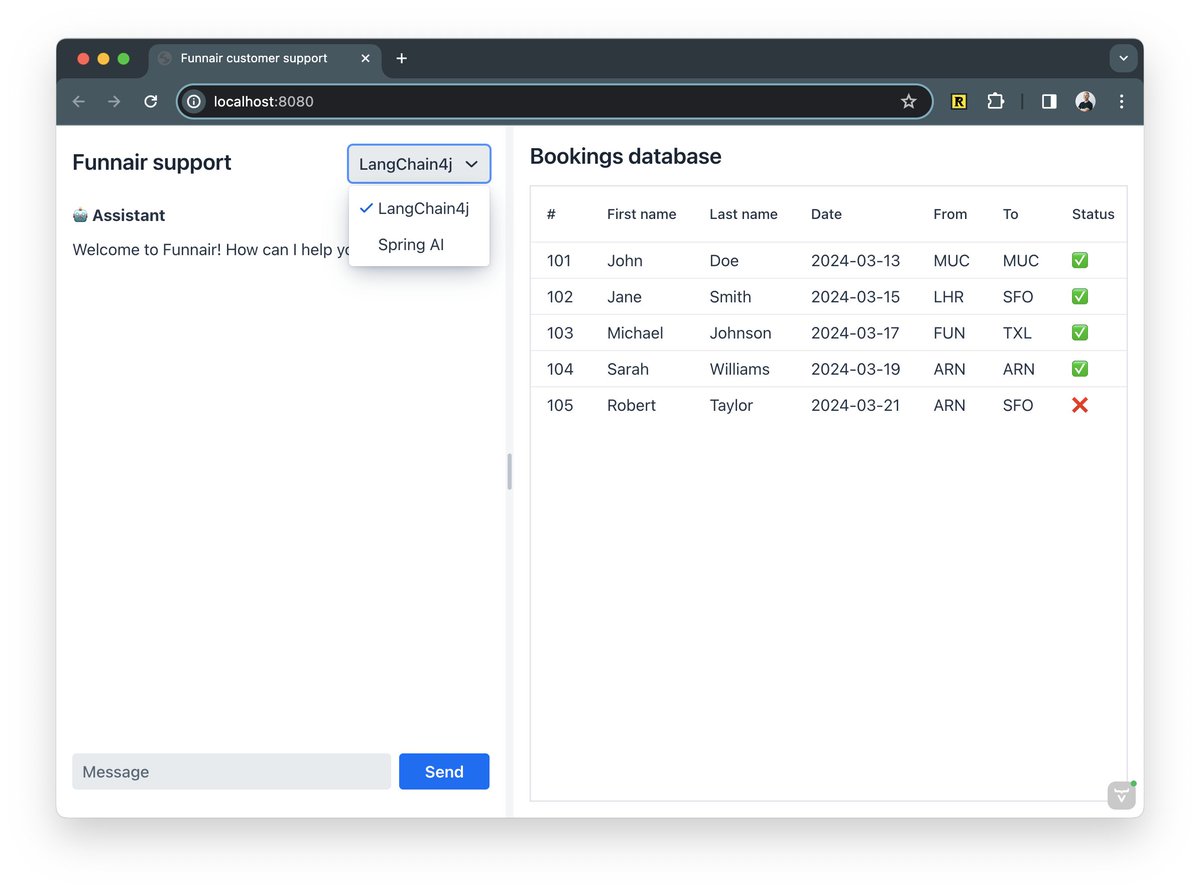1200x892 pixels.
Task: Open the profile avatar menu
Action: [1085, 101]
